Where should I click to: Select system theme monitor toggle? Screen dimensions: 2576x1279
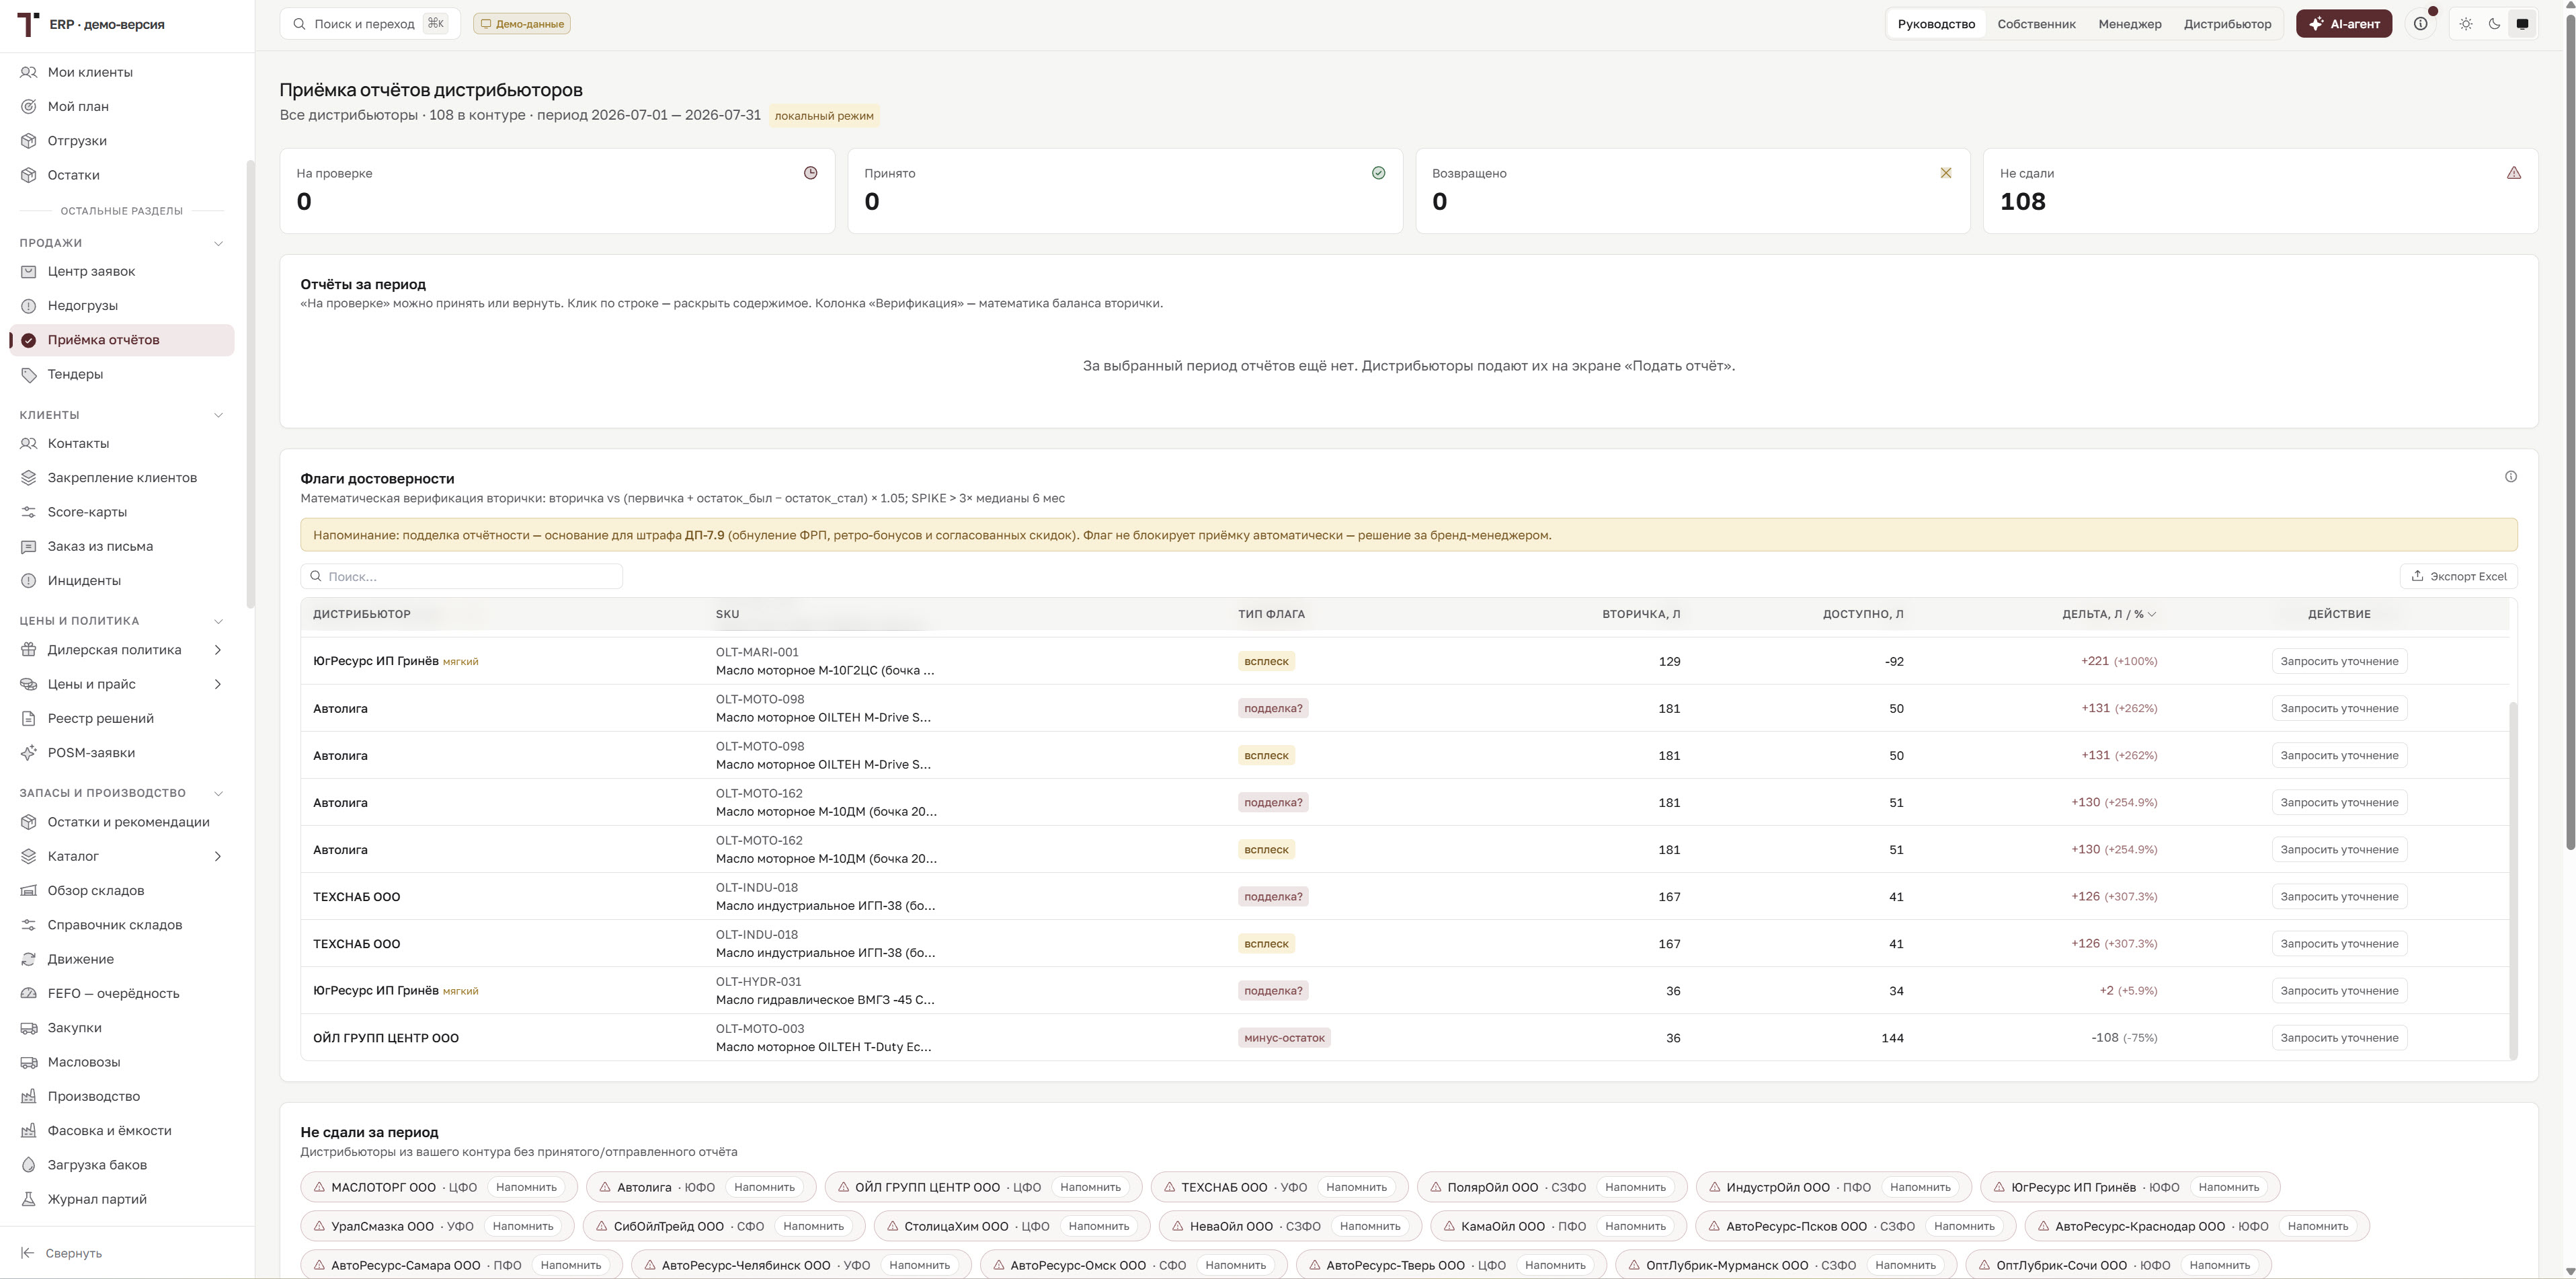click(x=2522, y=24)
